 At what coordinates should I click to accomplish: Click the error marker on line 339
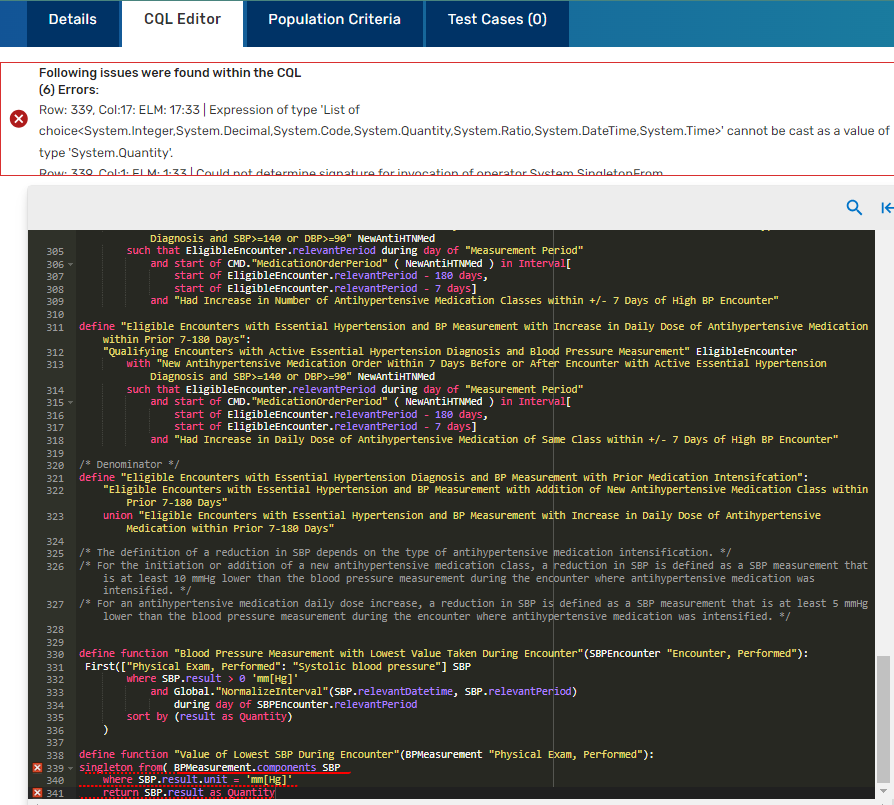click(37, 768)
